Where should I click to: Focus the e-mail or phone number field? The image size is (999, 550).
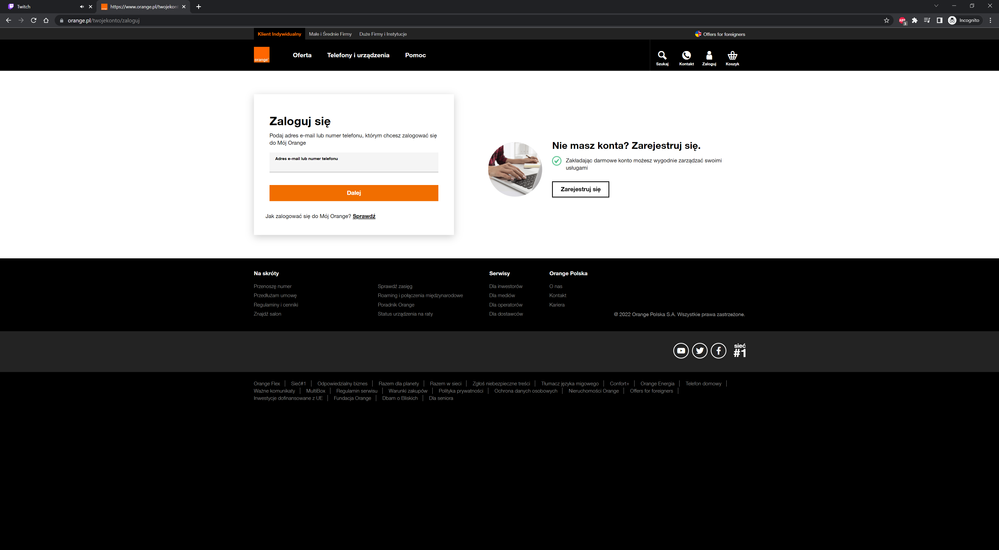(x=354, y=163)
